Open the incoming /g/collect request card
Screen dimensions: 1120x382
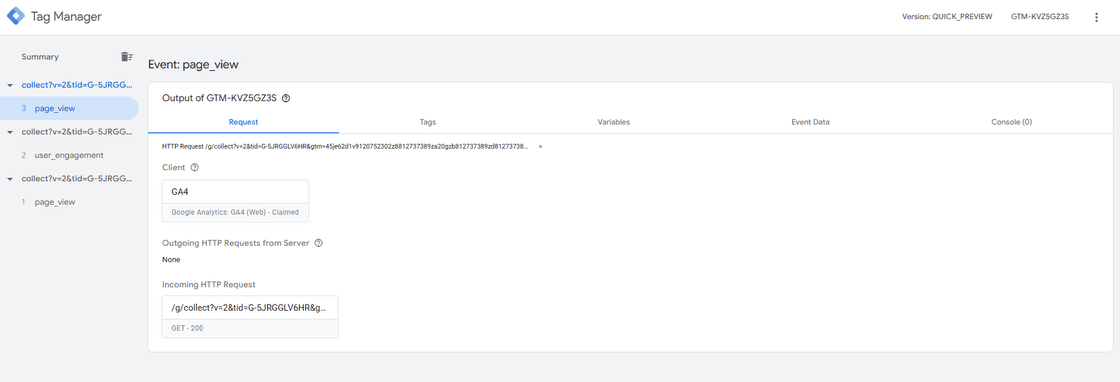tap(250, 316)
